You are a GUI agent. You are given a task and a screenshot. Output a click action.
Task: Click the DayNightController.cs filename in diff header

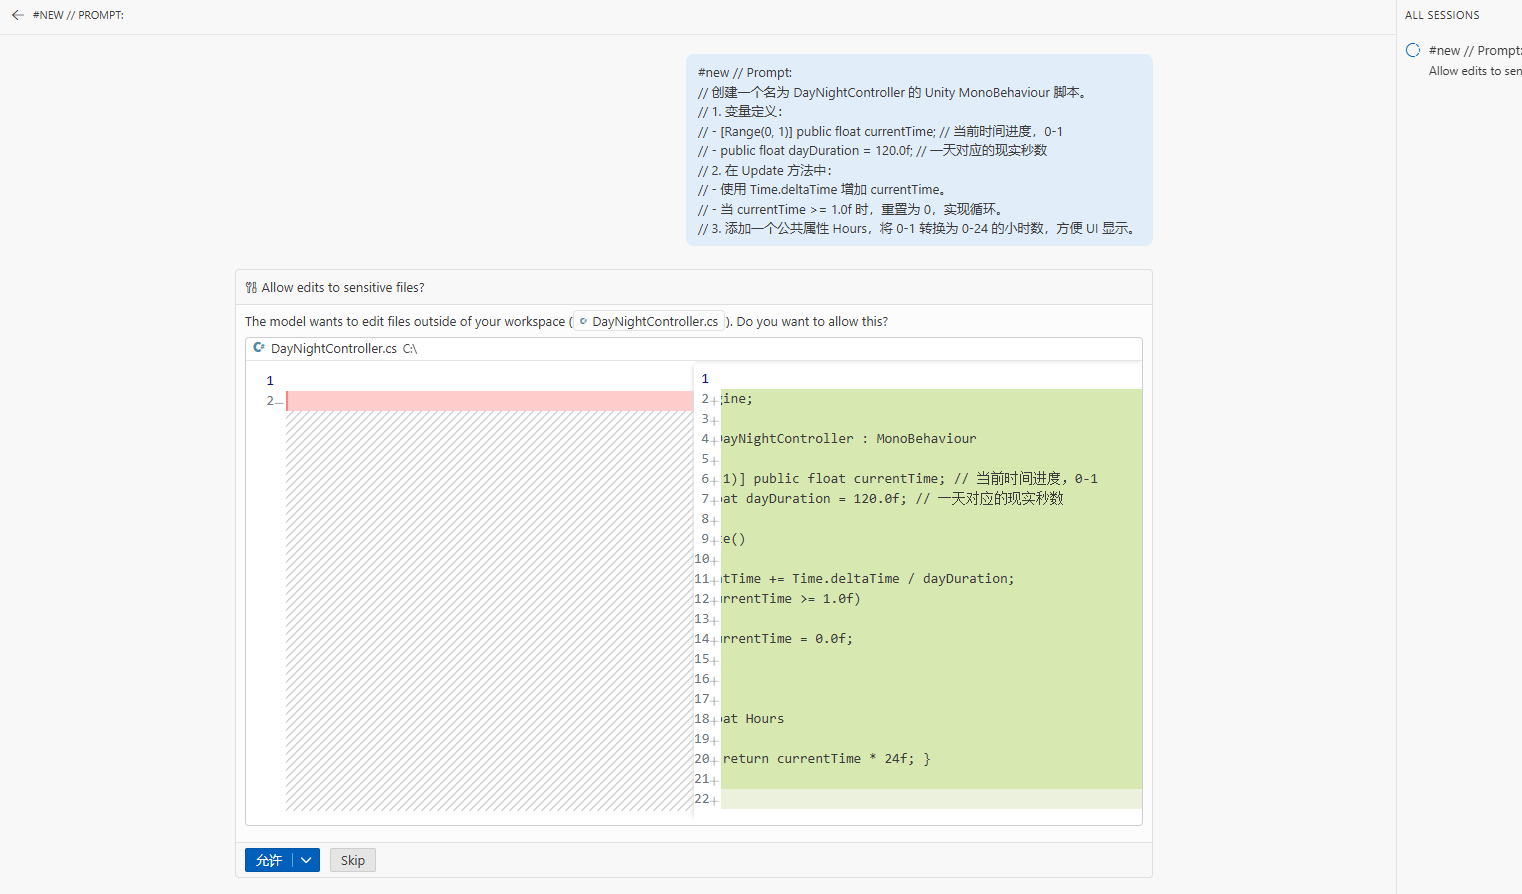(x=333, y=349)
